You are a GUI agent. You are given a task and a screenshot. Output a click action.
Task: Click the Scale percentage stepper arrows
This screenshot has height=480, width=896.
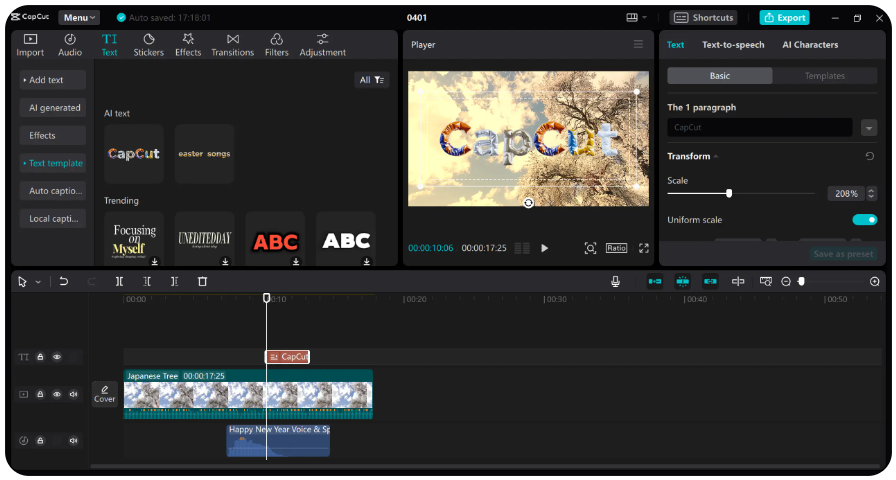click(x=871, y=194)
